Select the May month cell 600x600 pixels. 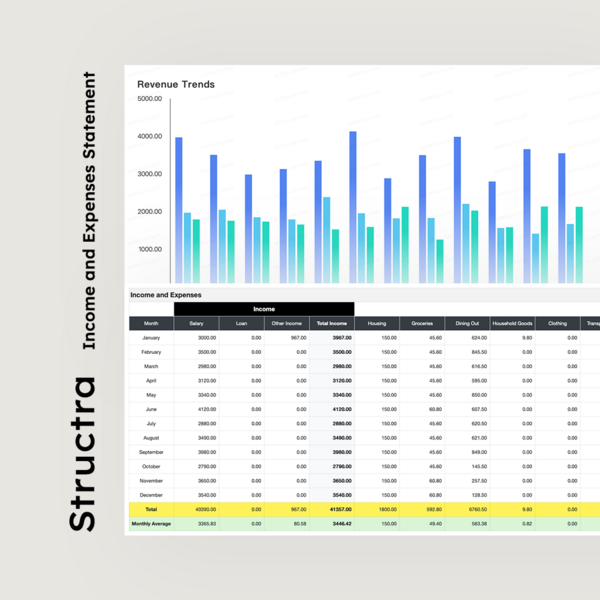pyautogui.click(x=151, y=395)
